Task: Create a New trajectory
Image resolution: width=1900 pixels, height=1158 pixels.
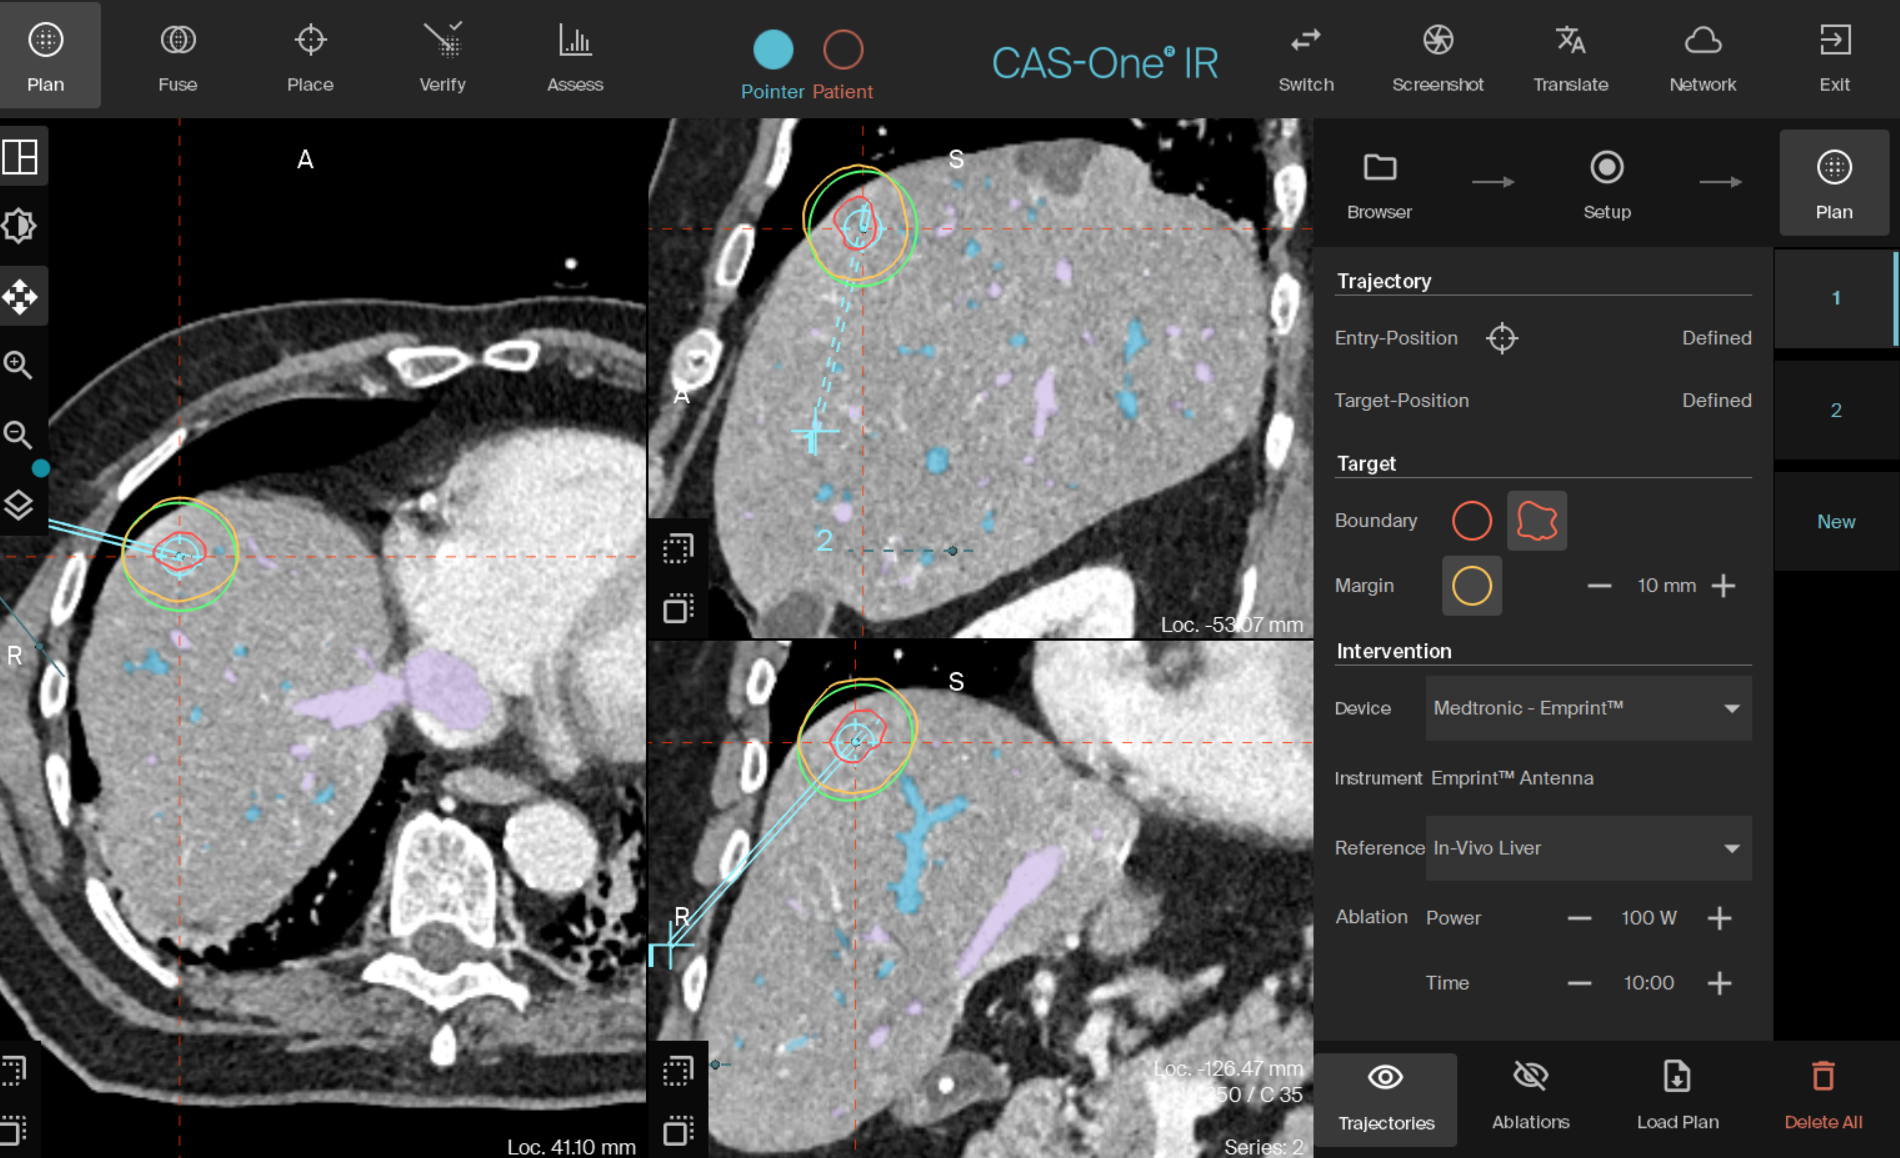Action: [1835, 521]
